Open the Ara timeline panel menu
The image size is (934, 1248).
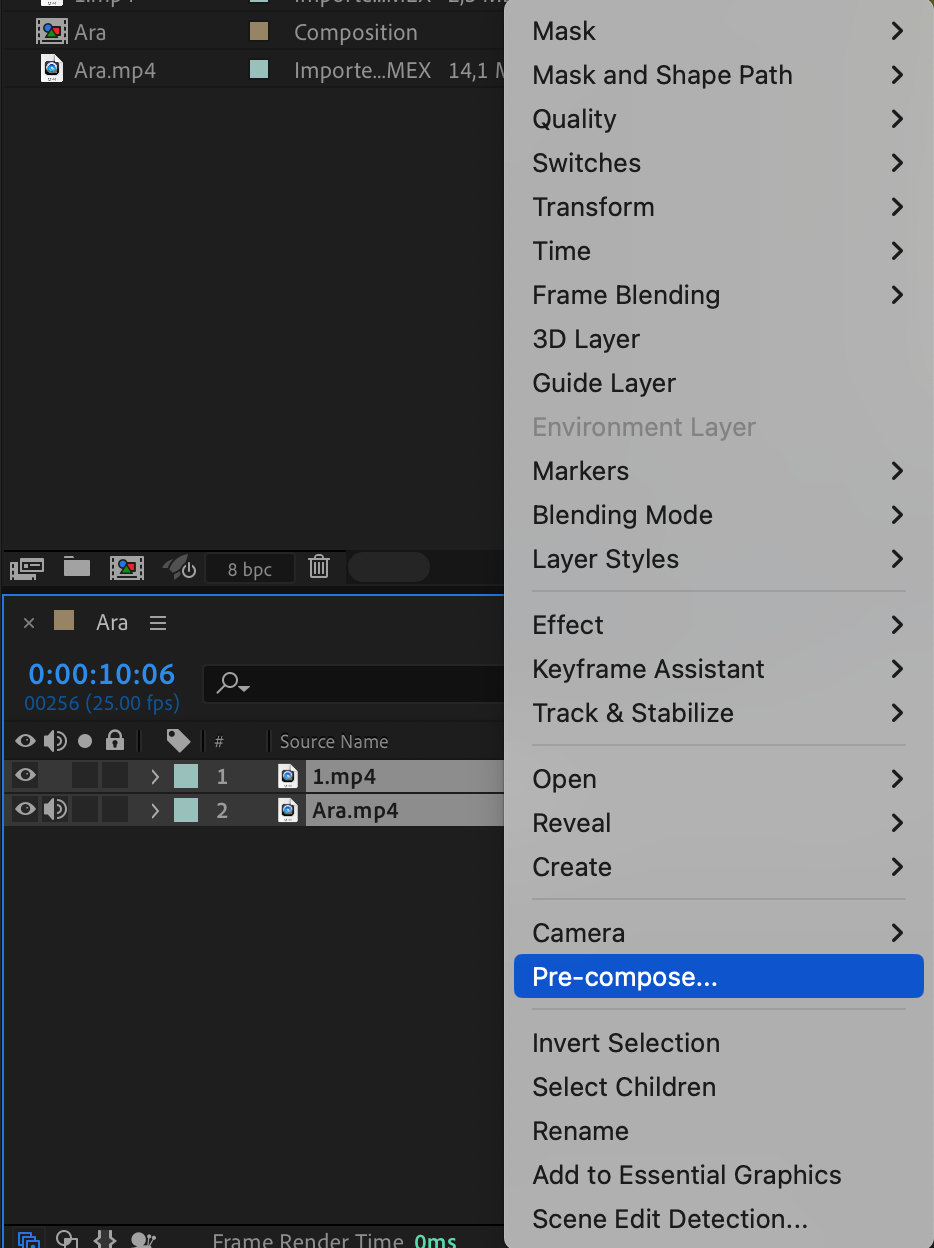(158, 623)
